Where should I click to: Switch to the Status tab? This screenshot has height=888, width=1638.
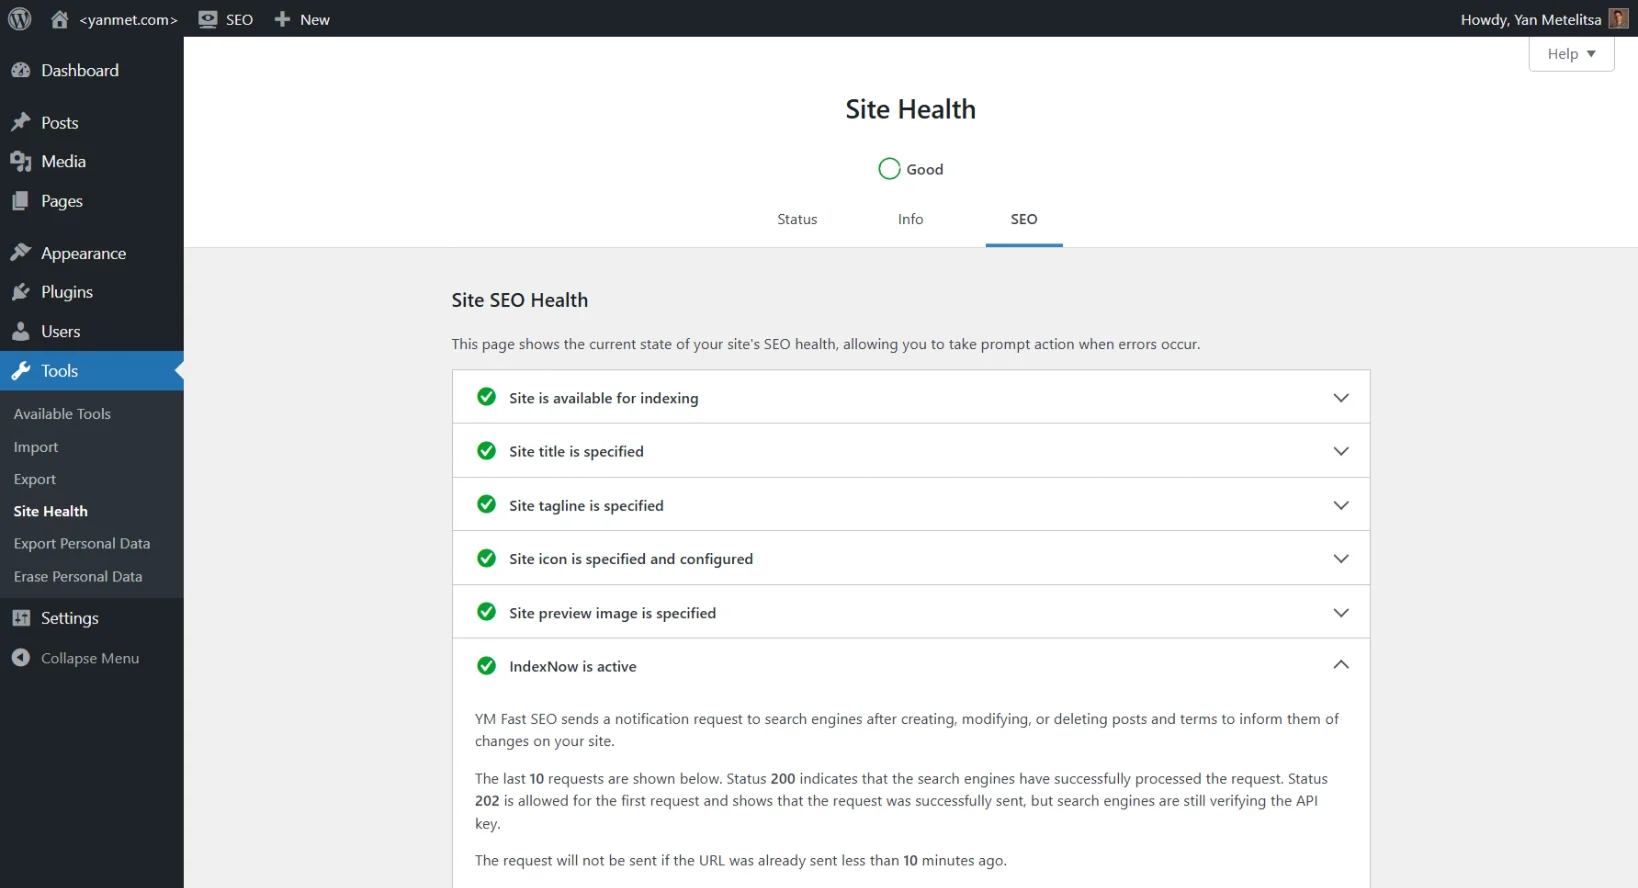pos(797,219)
